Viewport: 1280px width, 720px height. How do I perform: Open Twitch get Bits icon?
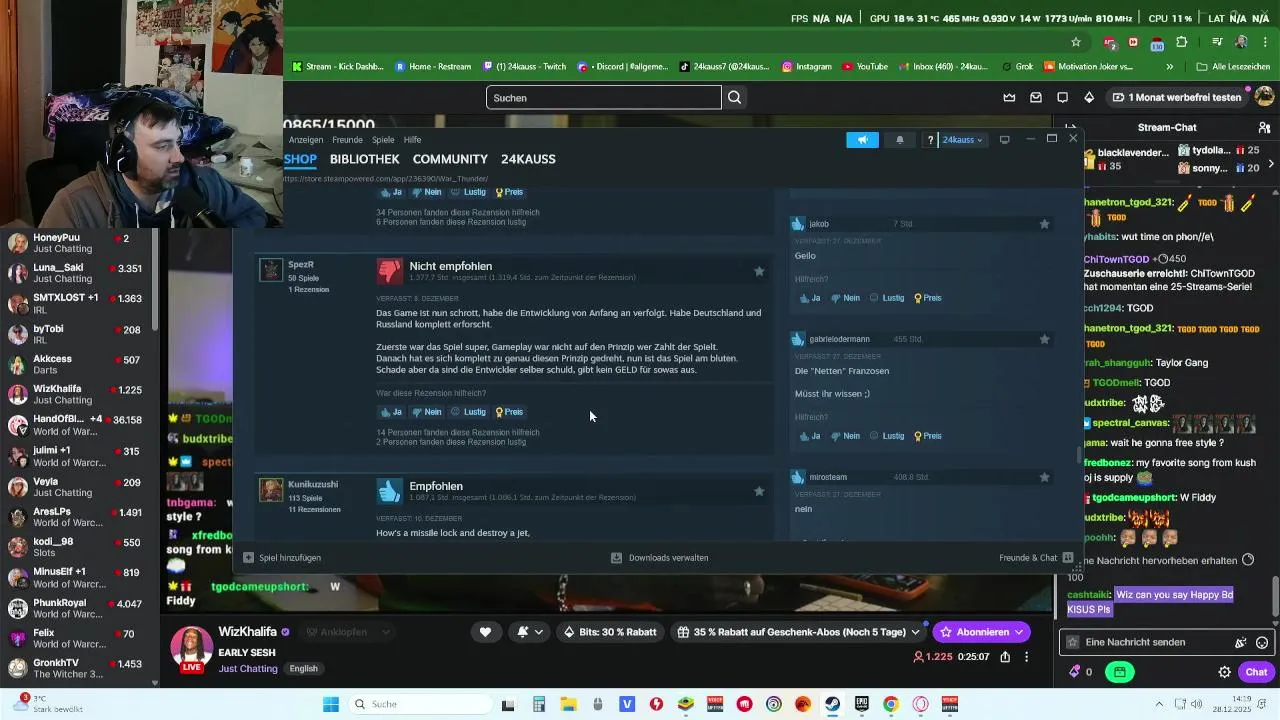point(1089,97)
